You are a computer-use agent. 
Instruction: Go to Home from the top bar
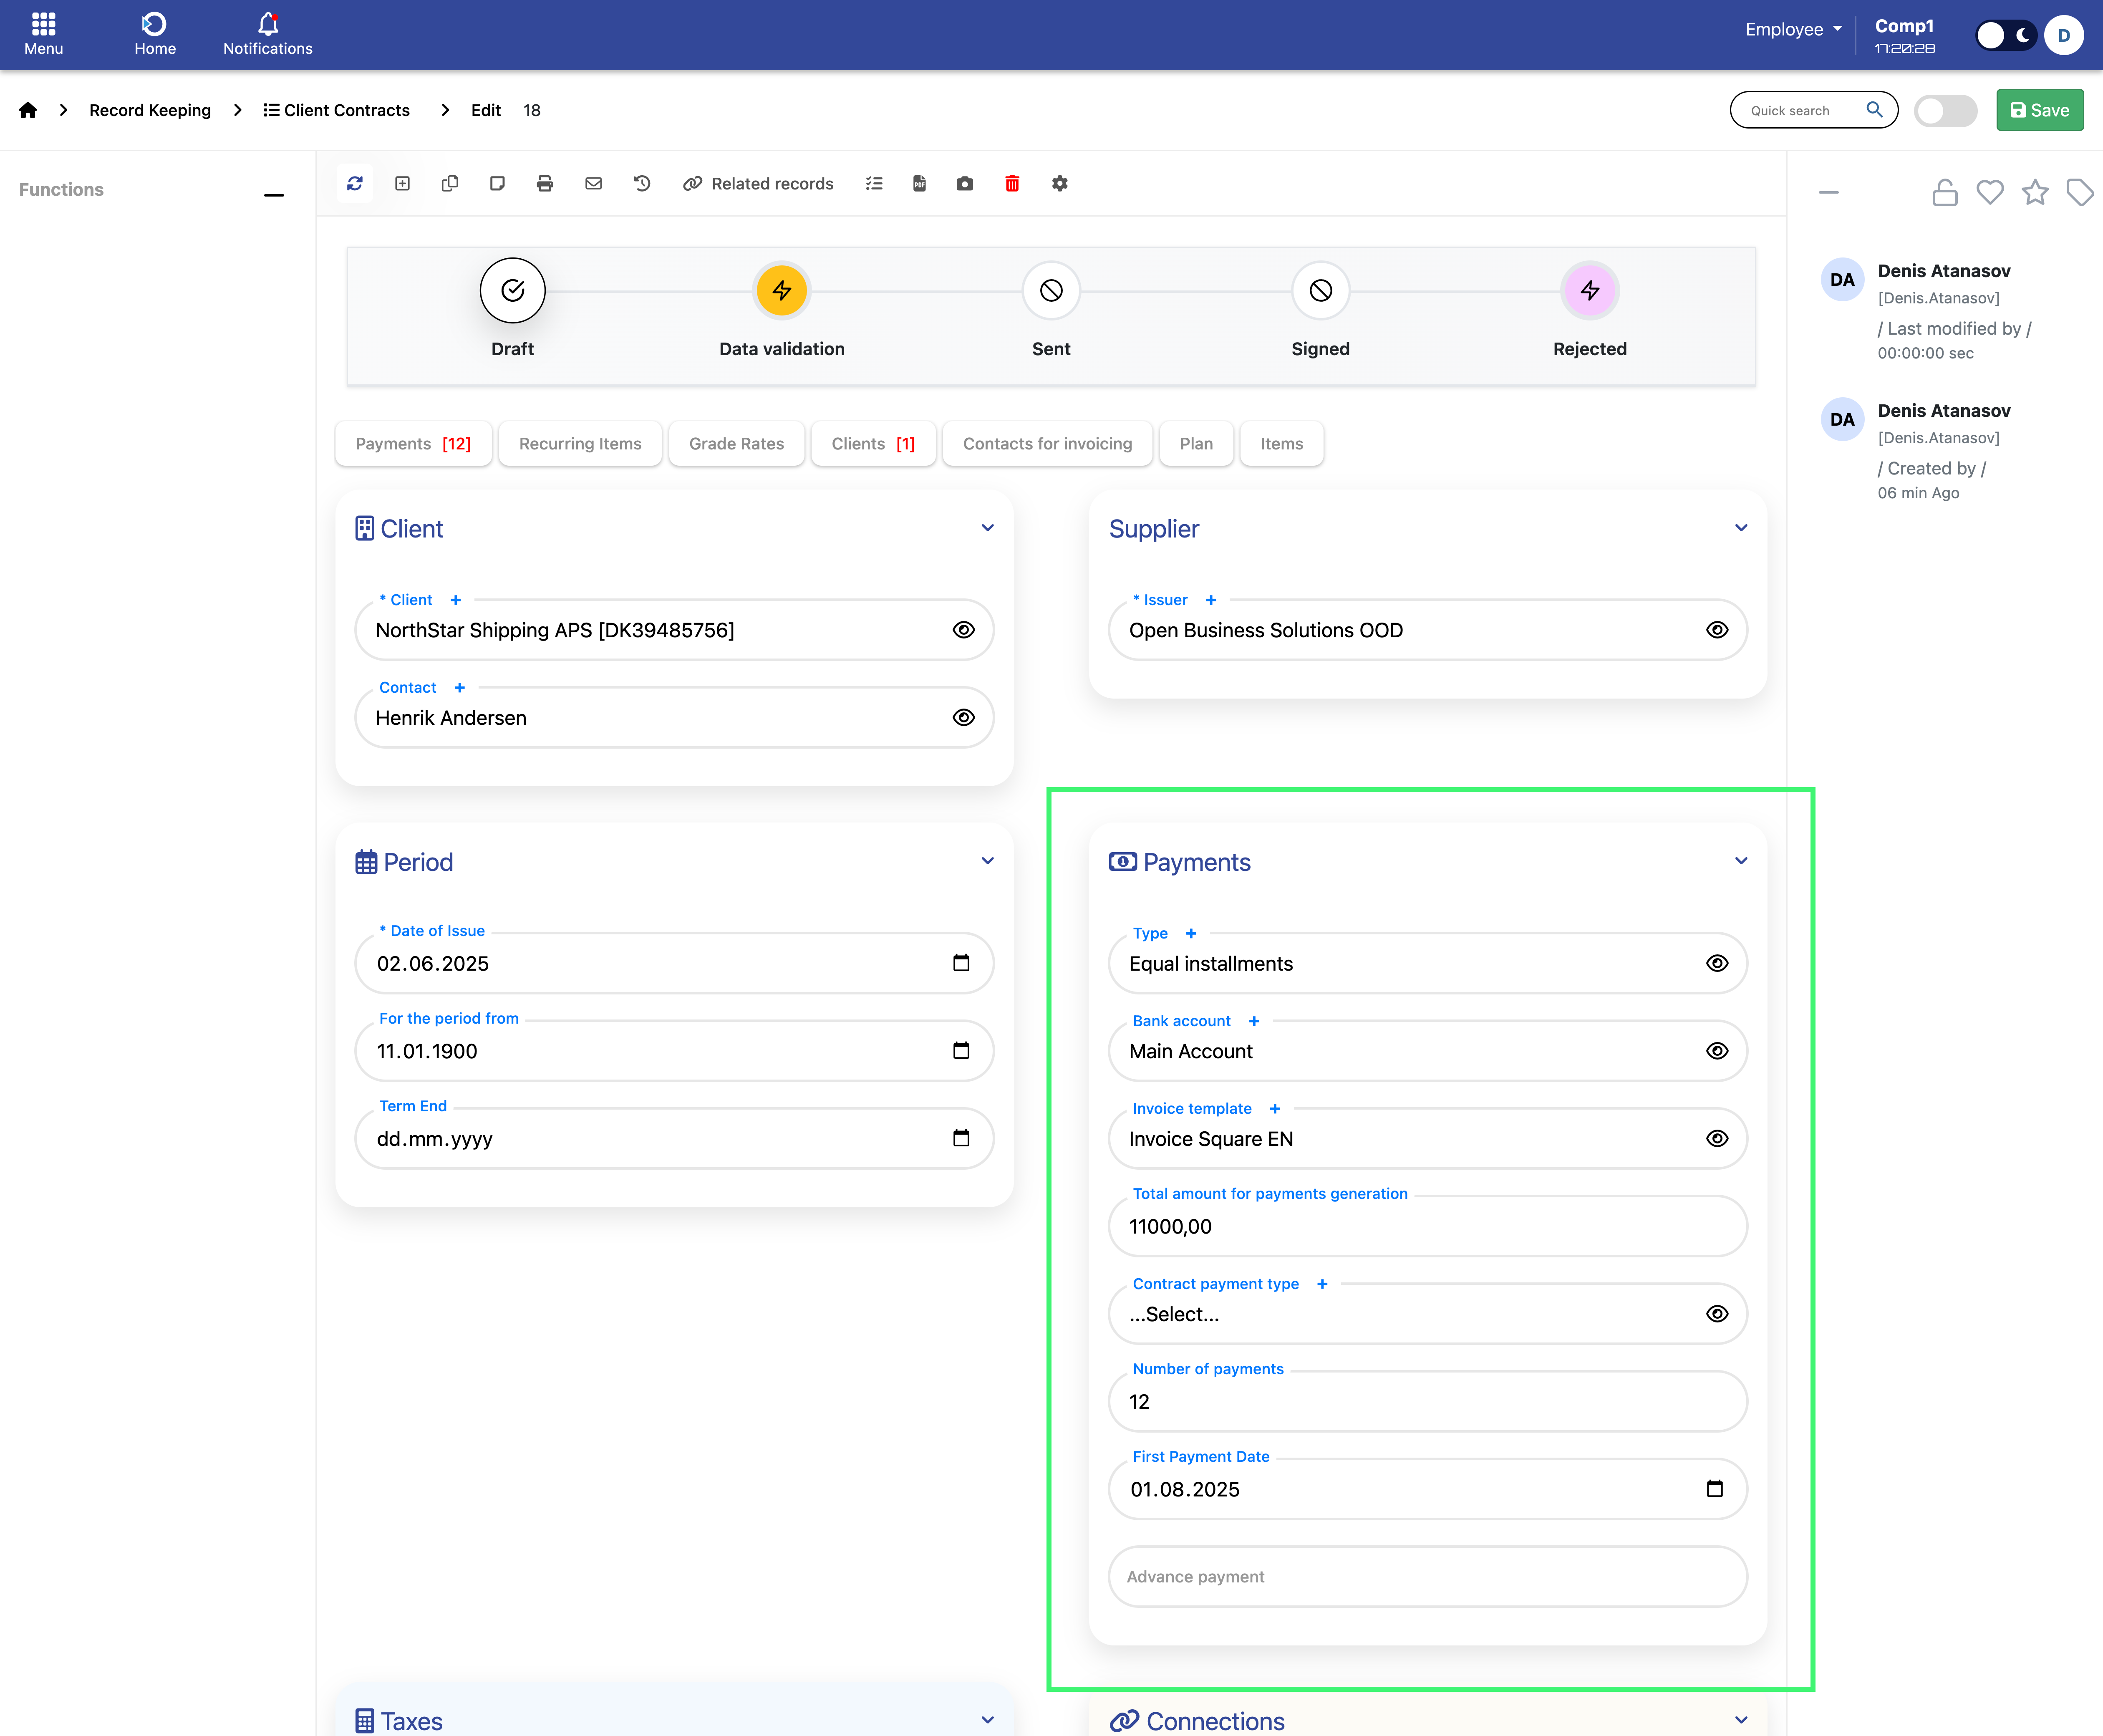tap(155, 34)
